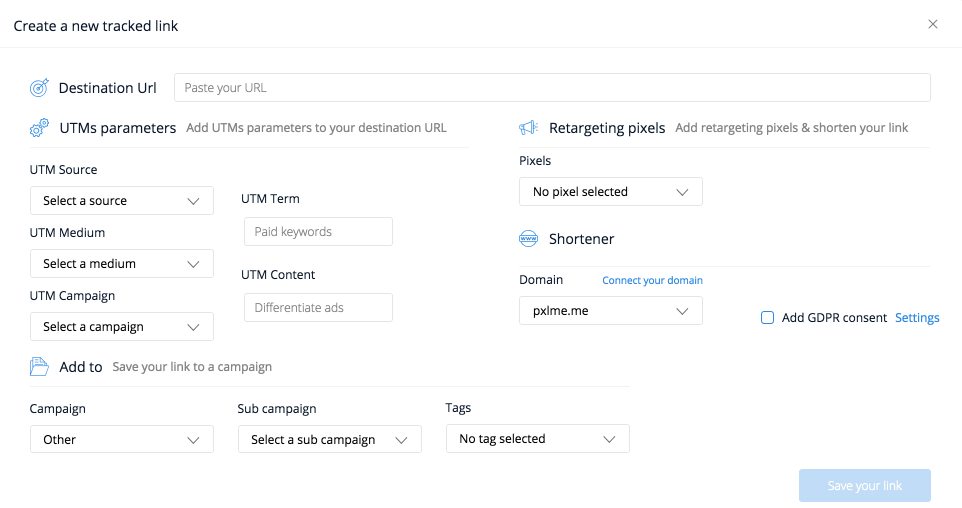The width and height of the screenshot is (962, 508).
Task: Click the Add to folder icon
Action: (39, 367)
